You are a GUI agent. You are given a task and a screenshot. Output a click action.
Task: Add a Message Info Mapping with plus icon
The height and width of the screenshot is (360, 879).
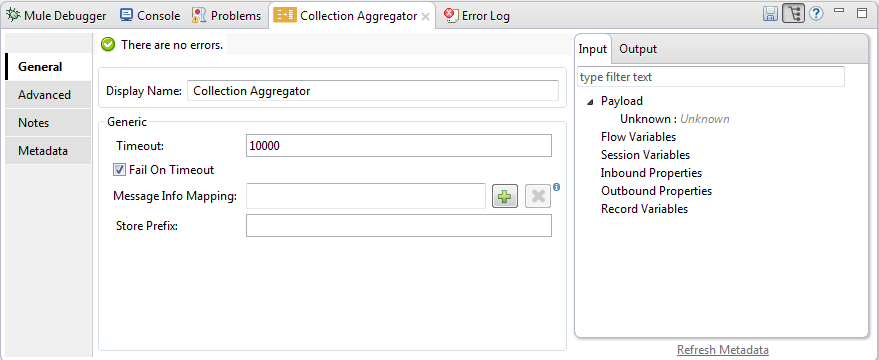505,196
